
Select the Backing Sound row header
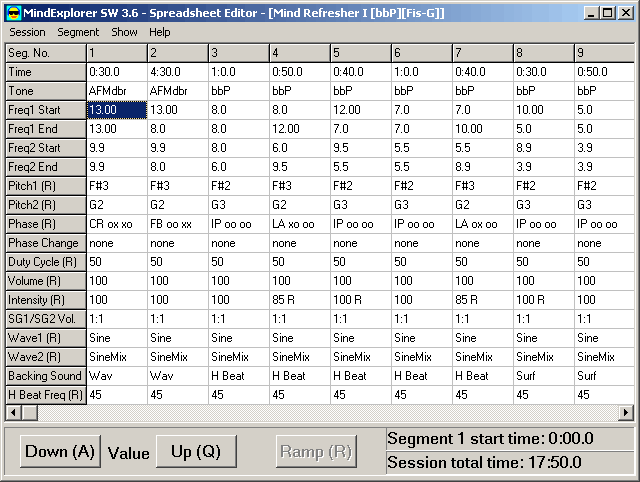[46, 376]
